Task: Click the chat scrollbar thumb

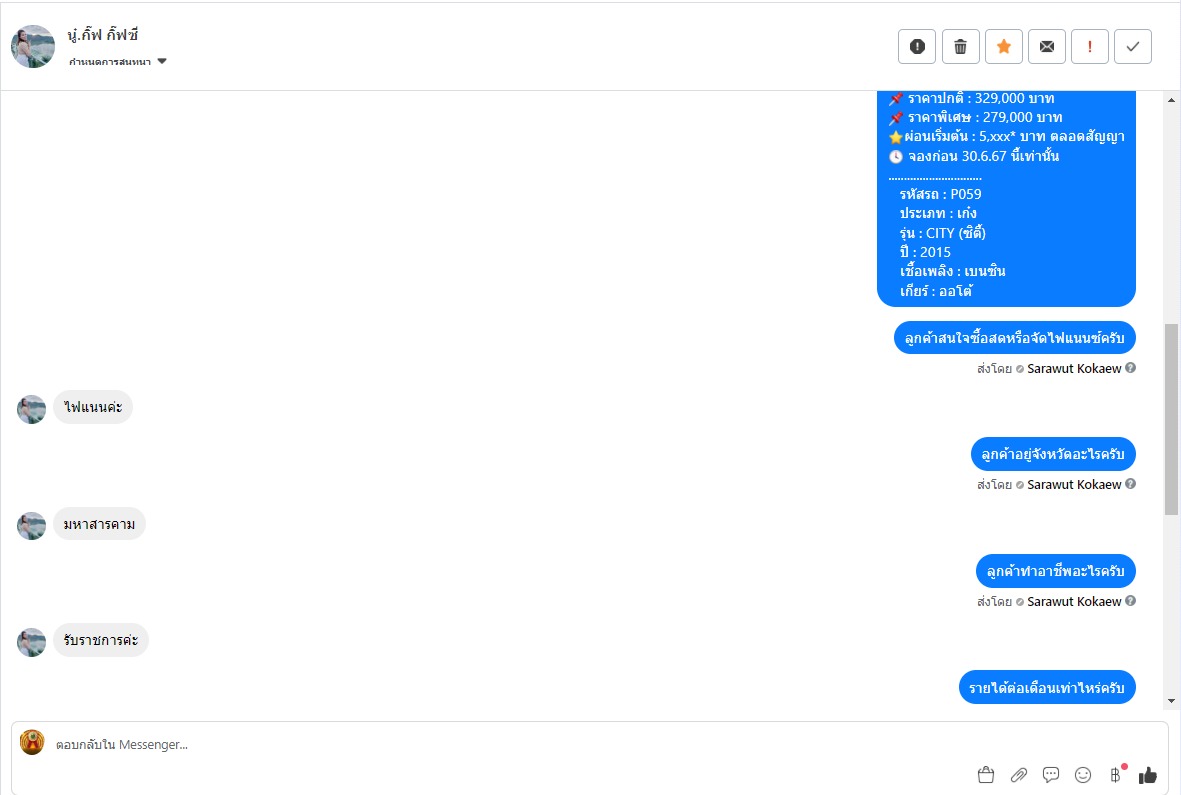Action: click(1171, 419)
